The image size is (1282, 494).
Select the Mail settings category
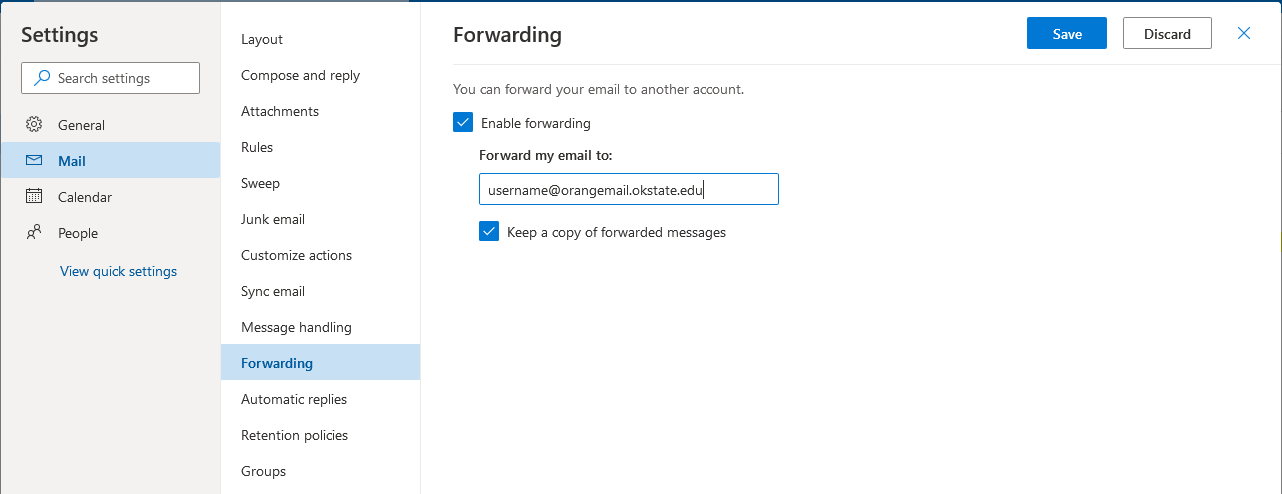pos(110,161)
